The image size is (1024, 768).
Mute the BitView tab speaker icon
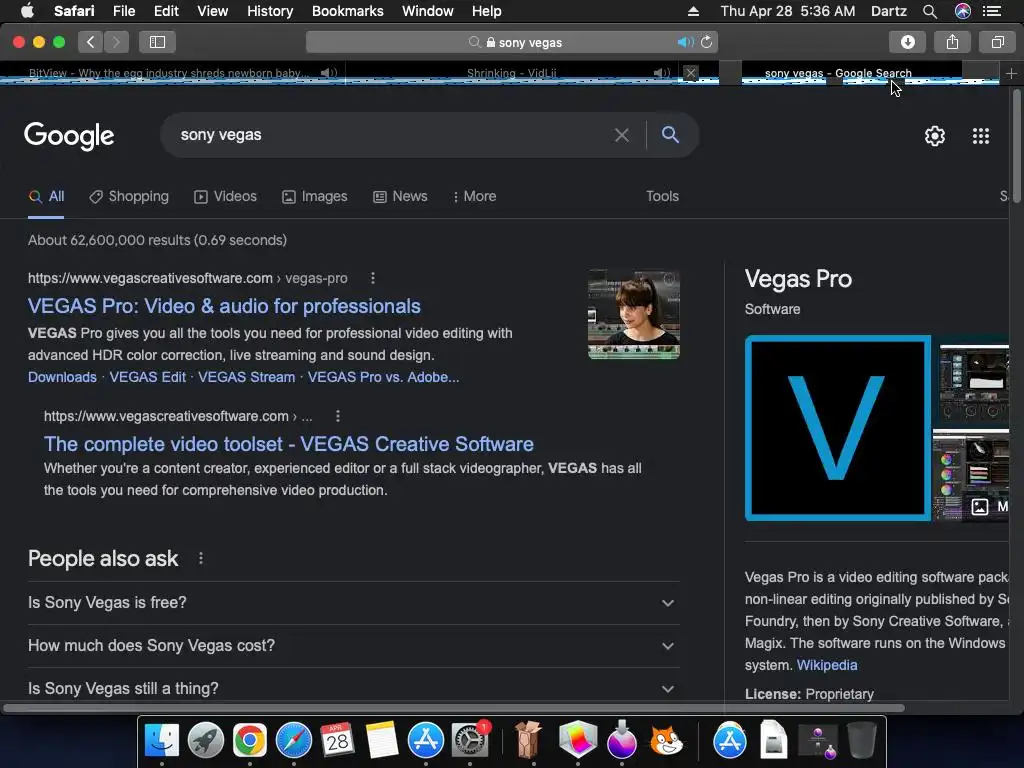click(x=328, y=73)
